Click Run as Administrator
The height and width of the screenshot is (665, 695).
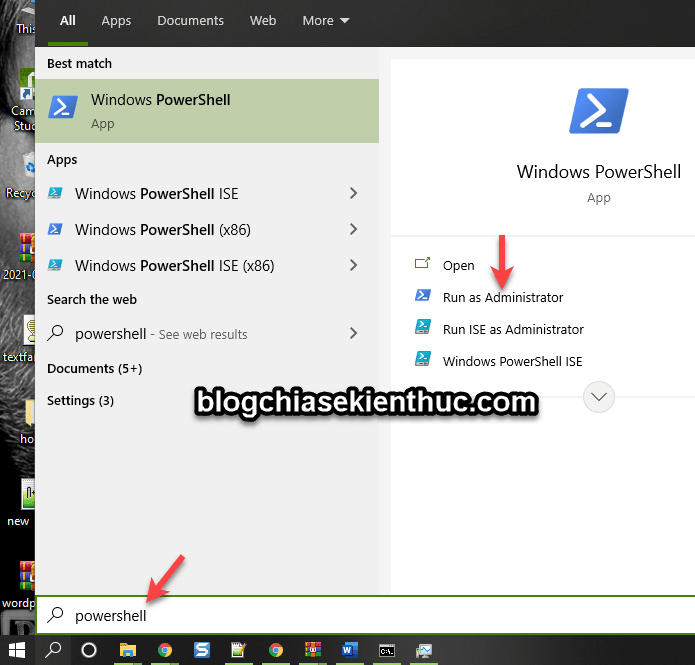coord(503,297)
